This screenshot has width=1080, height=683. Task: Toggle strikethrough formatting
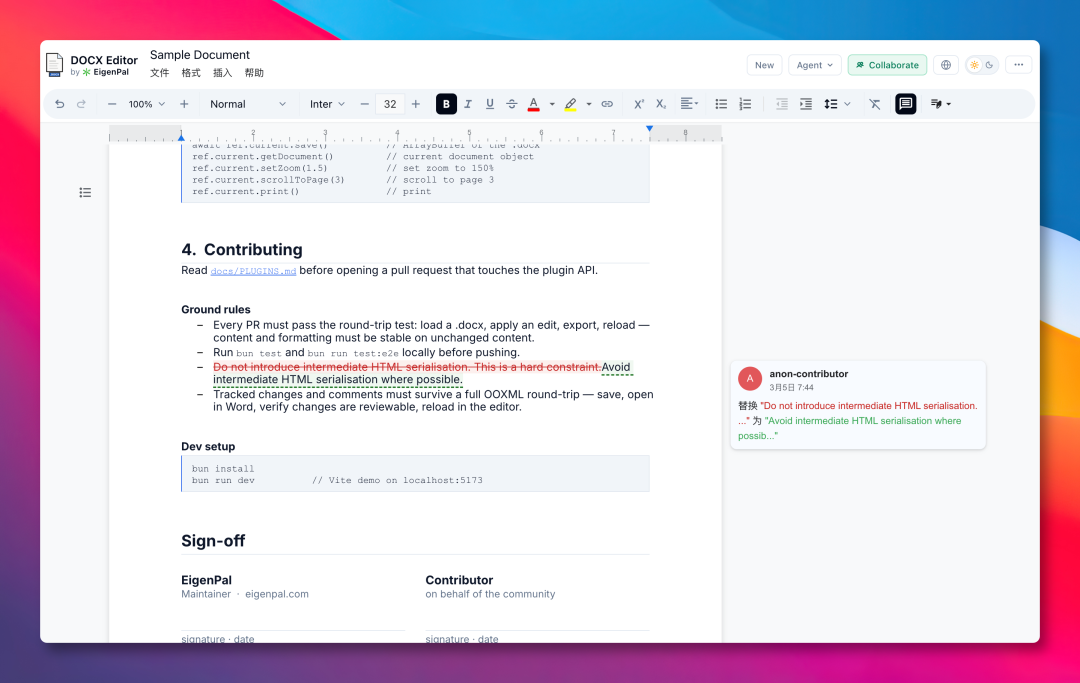point(512,104)
